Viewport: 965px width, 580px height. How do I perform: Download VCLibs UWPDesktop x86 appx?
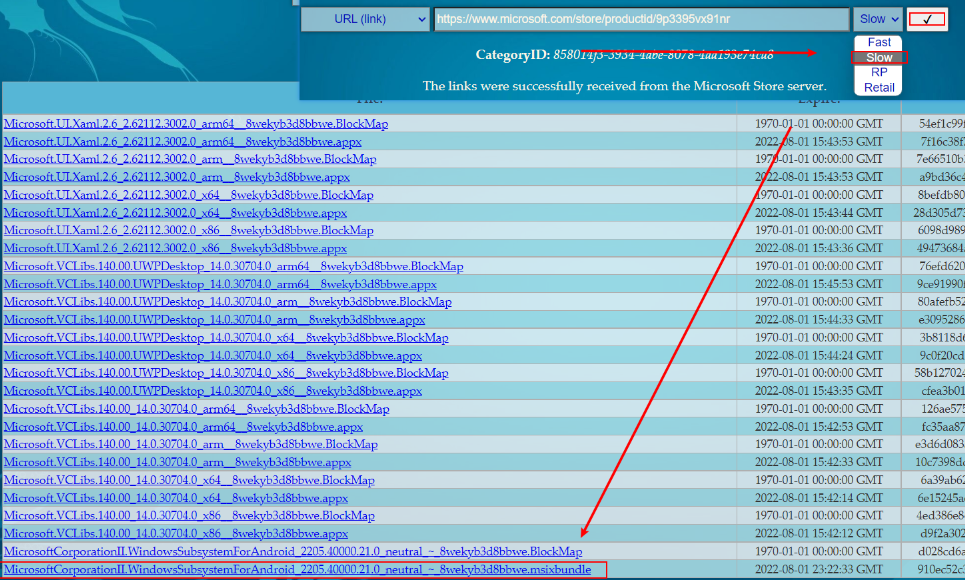pyautogui.click(x=213, y=391)
